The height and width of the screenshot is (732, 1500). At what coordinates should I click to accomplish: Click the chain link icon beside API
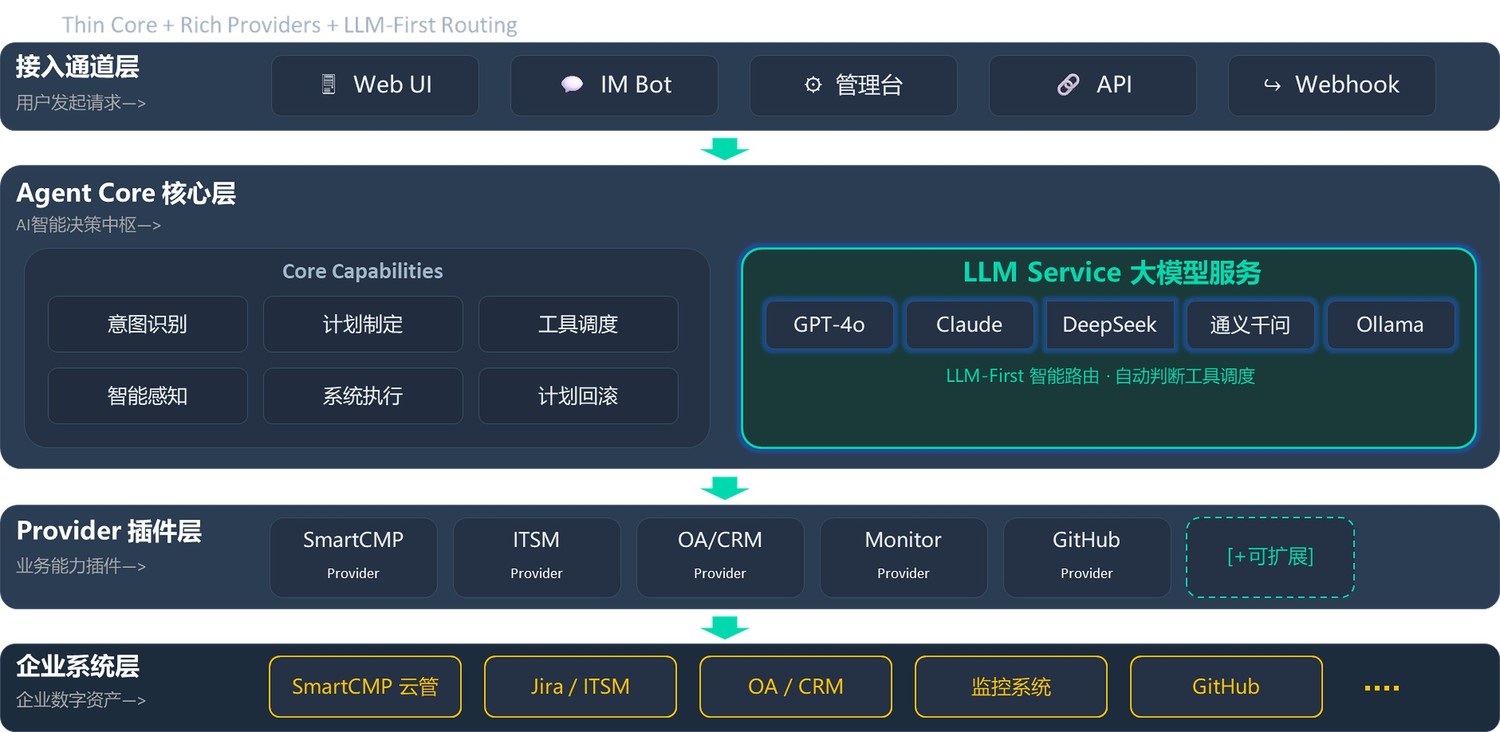click(x=1068, y=85)
